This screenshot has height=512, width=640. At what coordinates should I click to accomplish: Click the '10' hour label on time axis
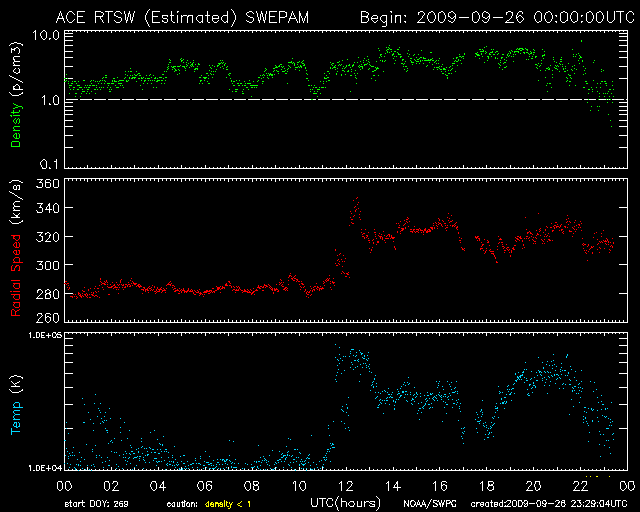(x=299, y=486)
